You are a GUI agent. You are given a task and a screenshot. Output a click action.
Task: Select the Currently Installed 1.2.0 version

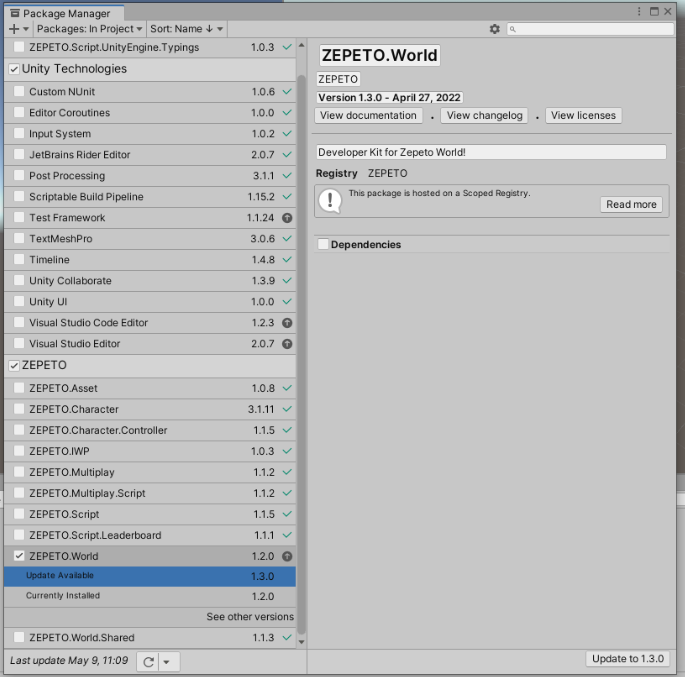click(150, 596)
